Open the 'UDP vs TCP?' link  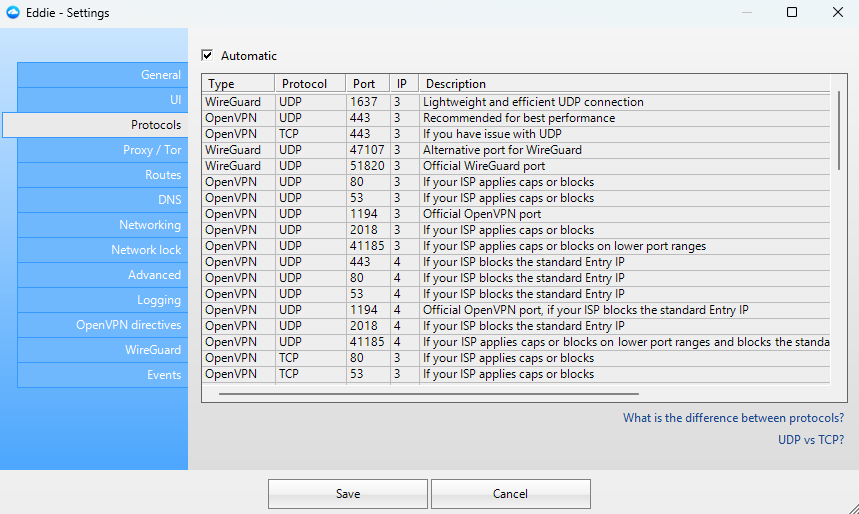click(811, 440)
